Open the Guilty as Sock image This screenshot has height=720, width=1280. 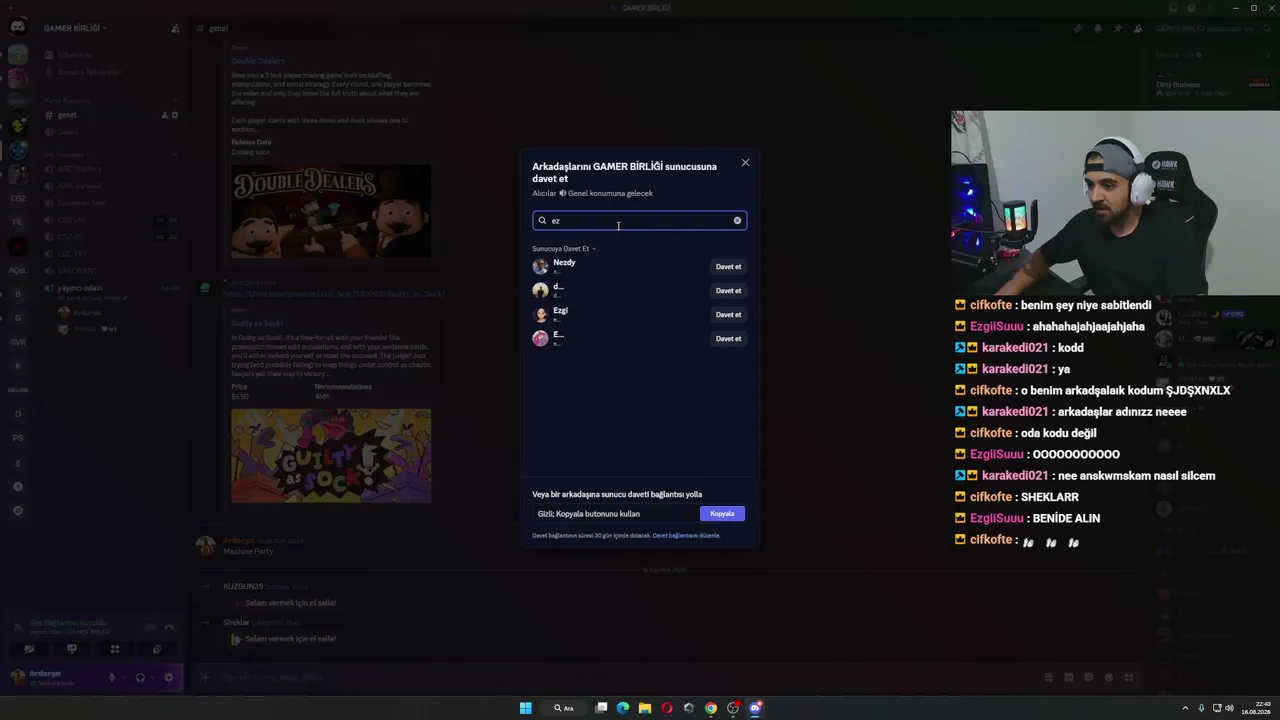point(331,456)
